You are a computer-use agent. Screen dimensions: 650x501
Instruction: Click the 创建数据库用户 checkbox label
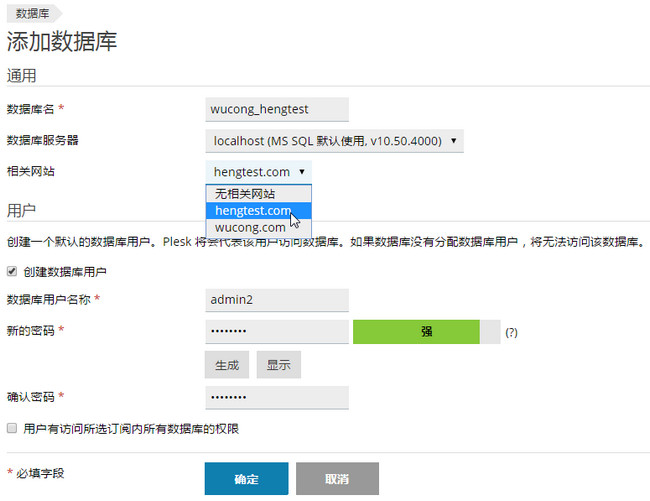pyautogui.click(x=65, y=272)
